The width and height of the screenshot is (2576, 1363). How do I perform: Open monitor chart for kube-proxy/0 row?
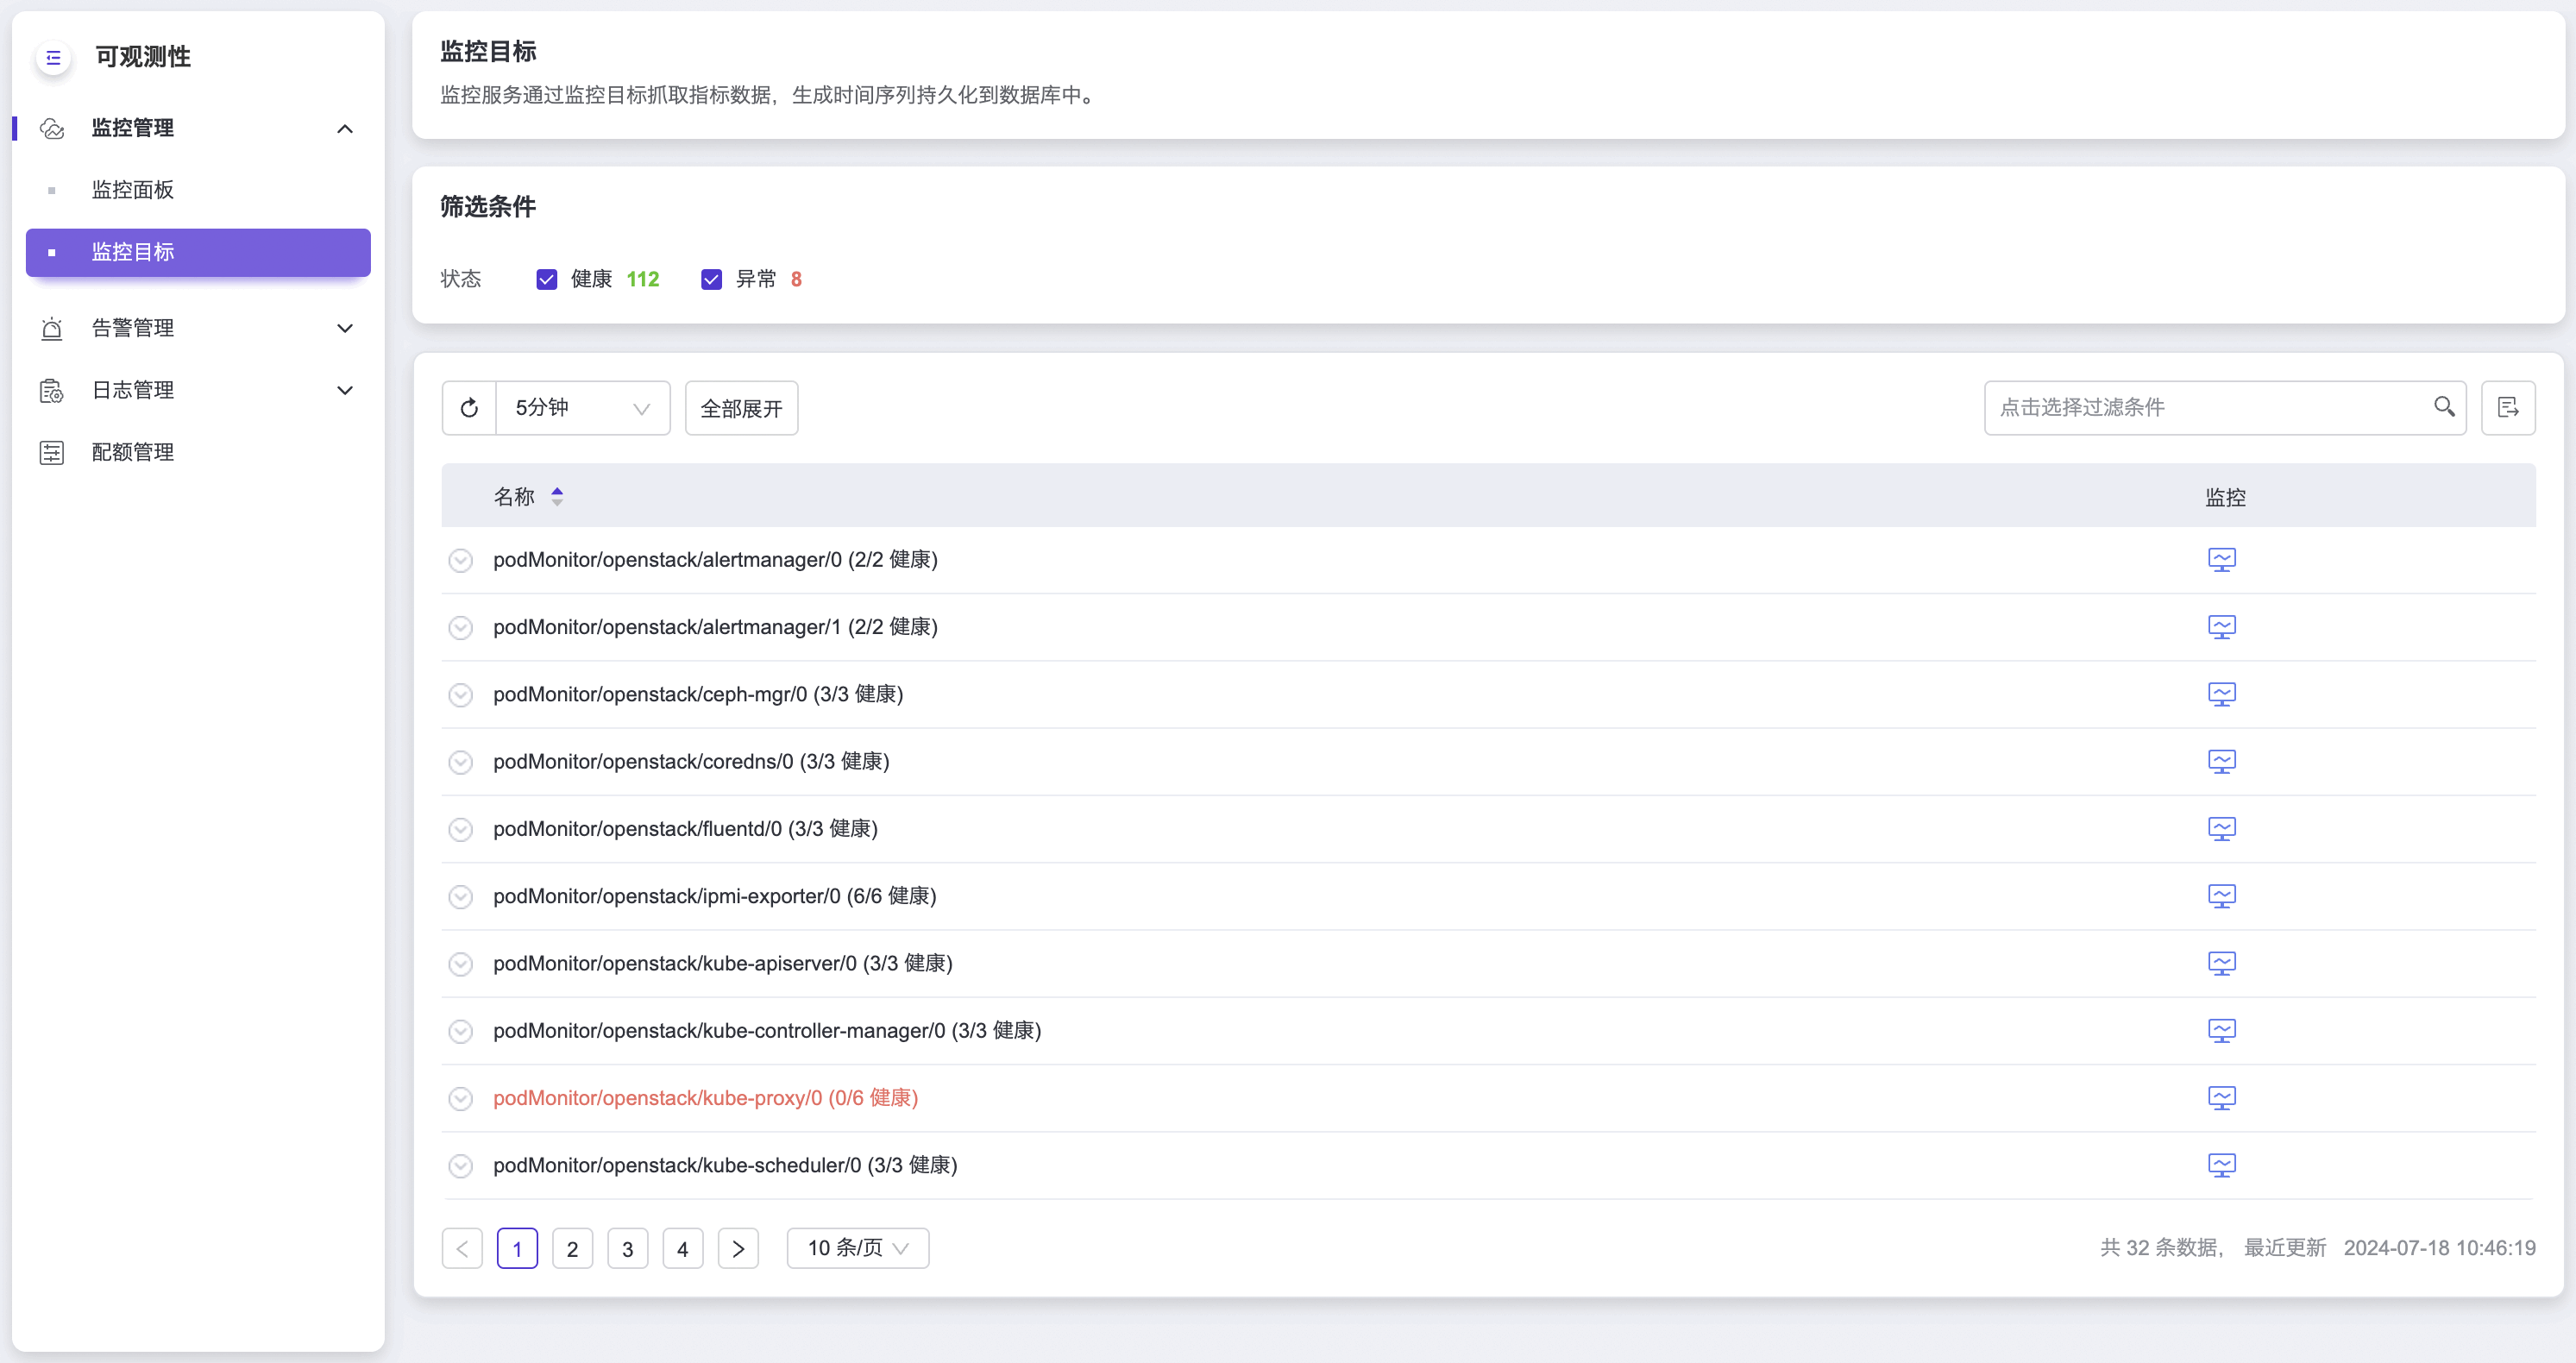(x=2221, y=1098)
